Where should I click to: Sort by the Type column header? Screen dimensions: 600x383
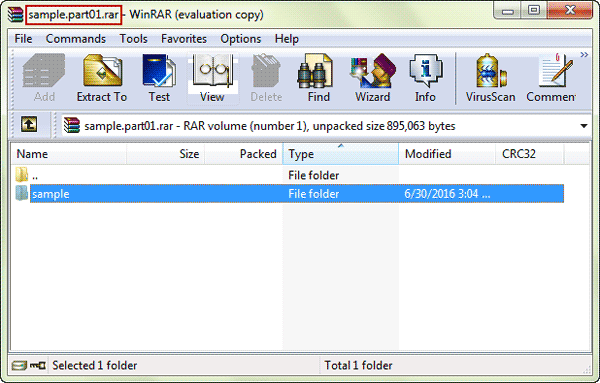tap(341, 154)
